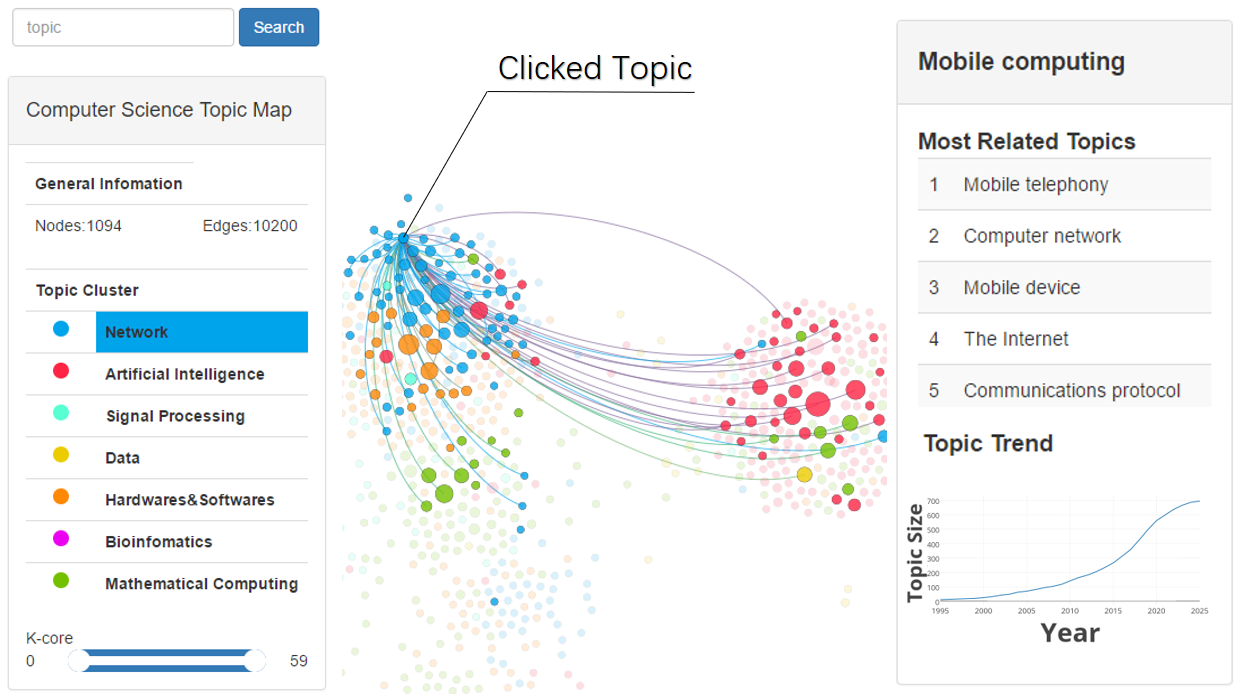Click the orange Hardwares&Softwares cluster dot
Screen dimensions: 1238x694
pos(61,496)
